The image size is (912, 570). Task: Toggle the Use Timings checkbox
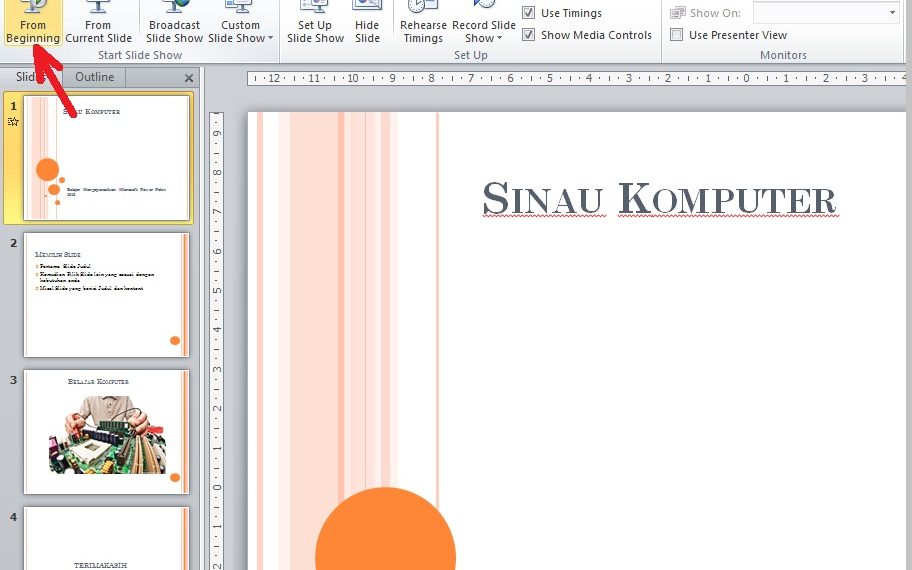tap(529, 13)
